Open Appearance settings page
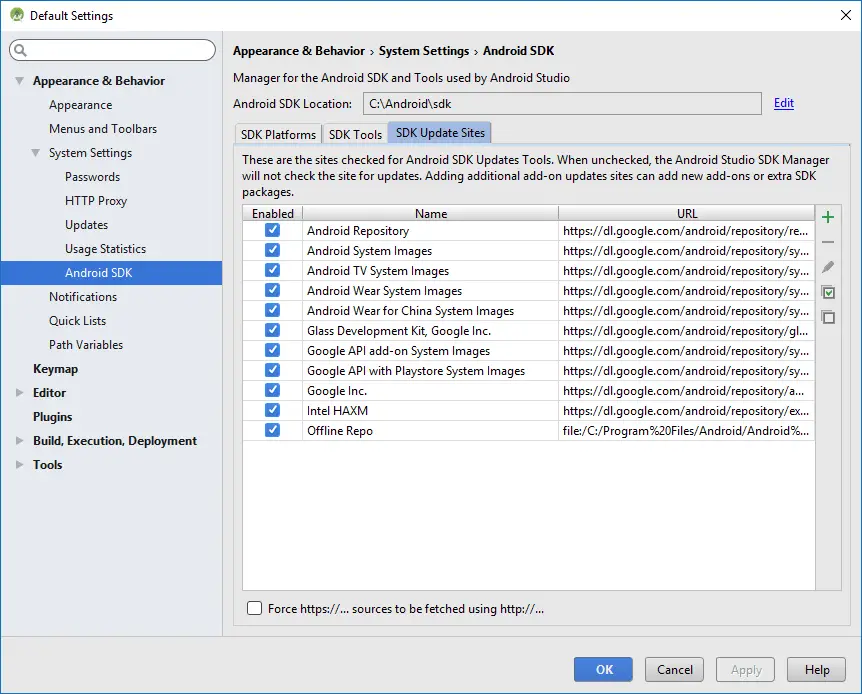 point(80,105)
